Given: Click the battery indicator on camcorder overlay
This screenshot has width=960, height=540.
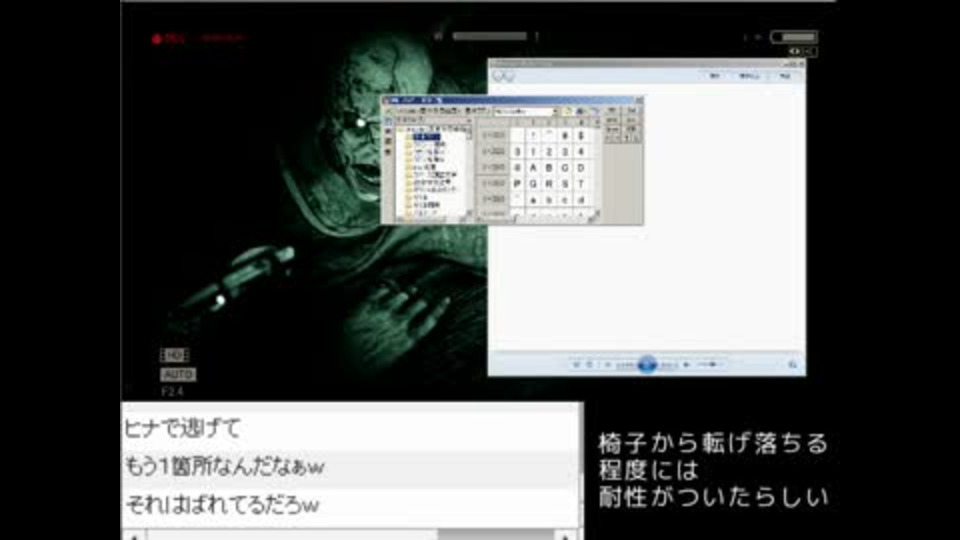Looking at the screenshot, I should click(x=793, y=37).
